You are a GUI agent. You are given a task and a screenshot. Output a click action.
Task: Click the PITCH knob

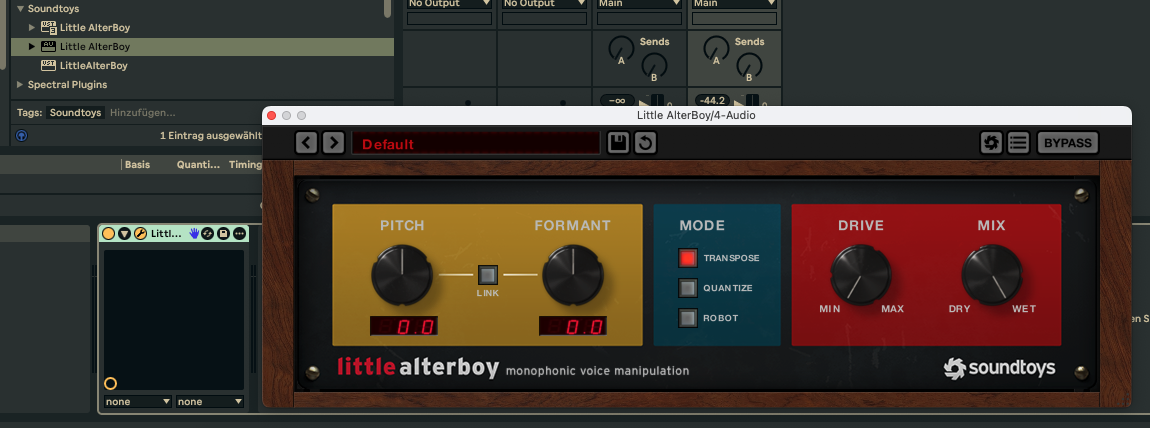click(401, 276)
